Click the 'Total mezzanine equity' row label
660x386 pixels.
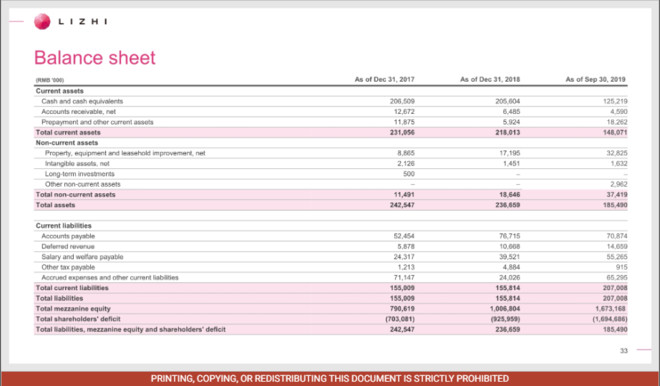73,309
